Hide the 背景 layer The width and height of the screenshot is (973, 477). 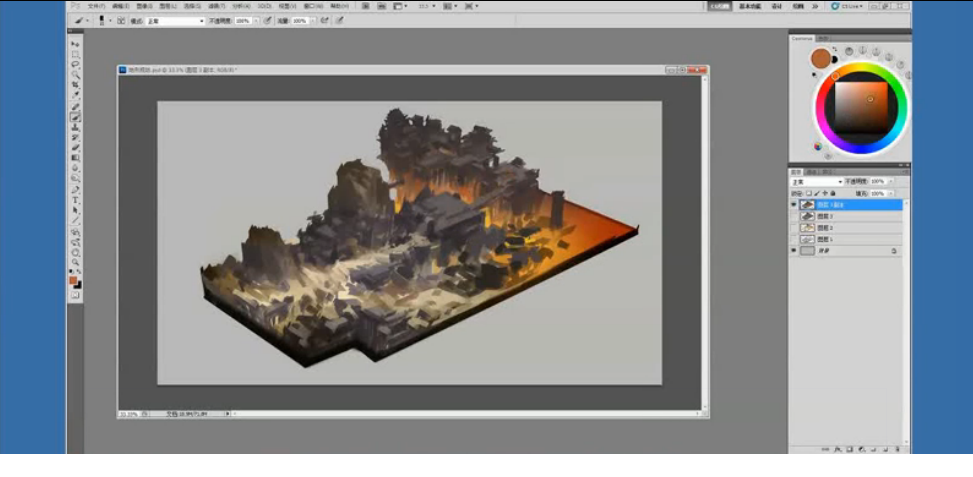(794, 251)
